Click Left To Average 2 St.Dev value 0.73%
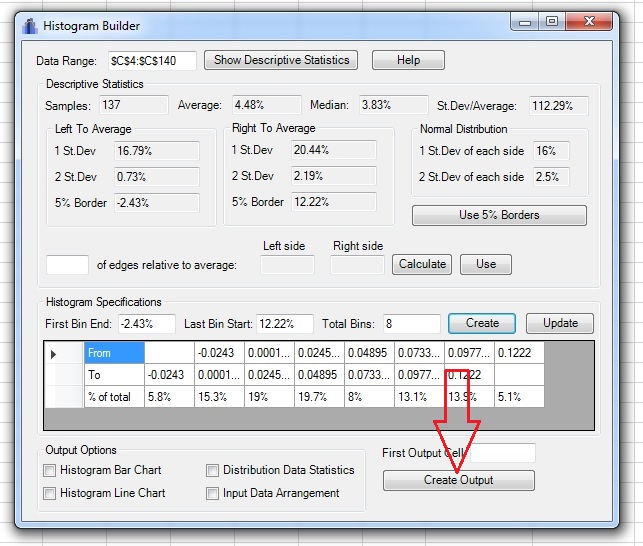Viewport: 643px width, 546px height. click(x=157, y=177)
